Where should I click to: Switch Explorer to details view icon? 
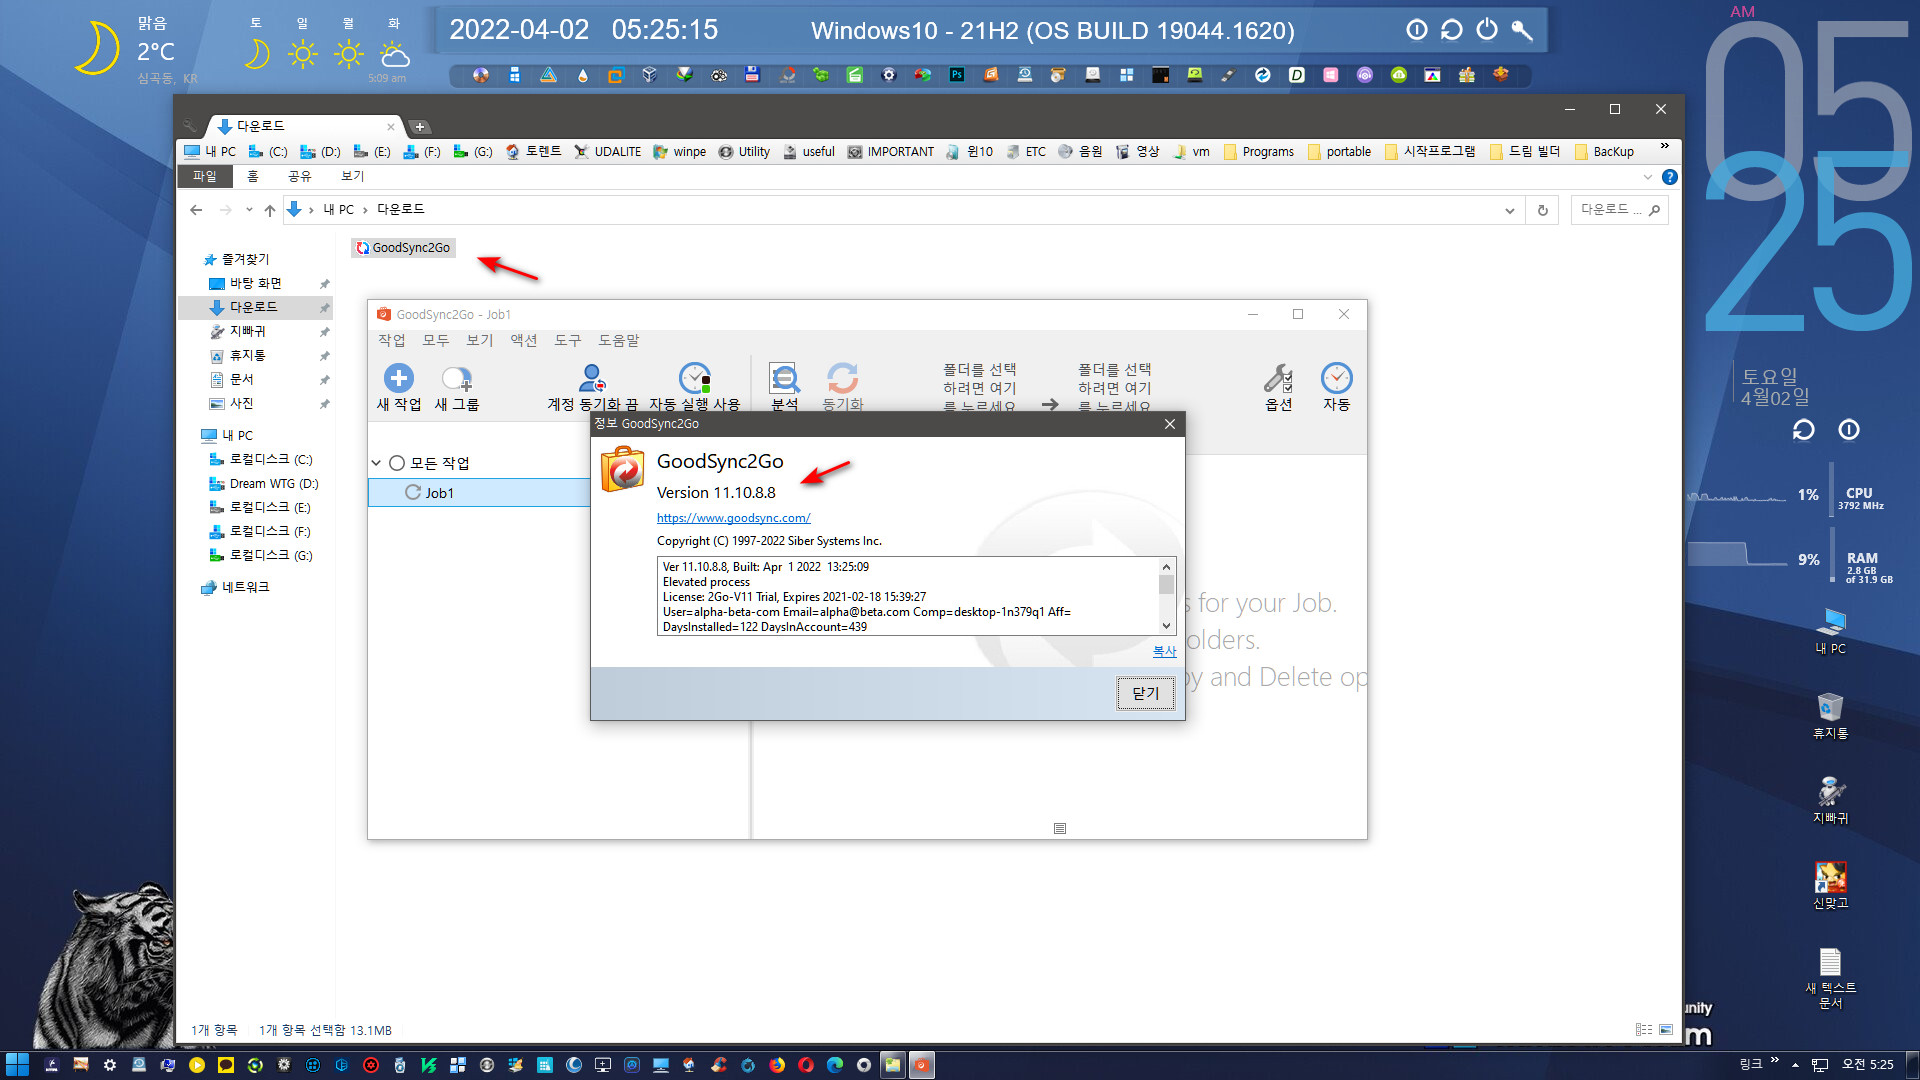[x=1644, y=1029]
